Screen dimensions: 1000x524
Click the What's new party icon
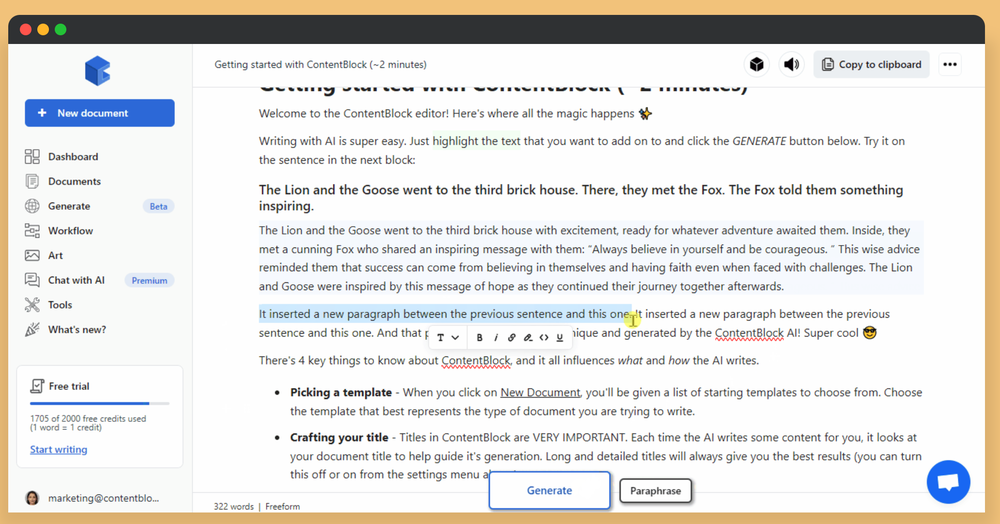coord(32,330)
